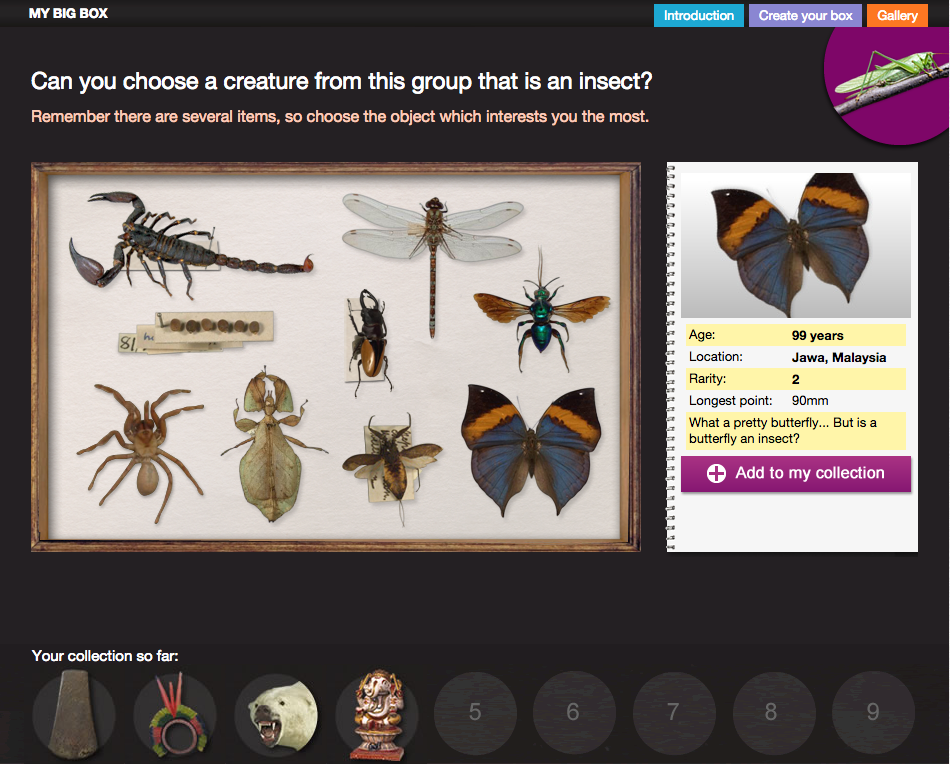Open the Ganesha statue collection item
The image size is (950, 764).
376,713
